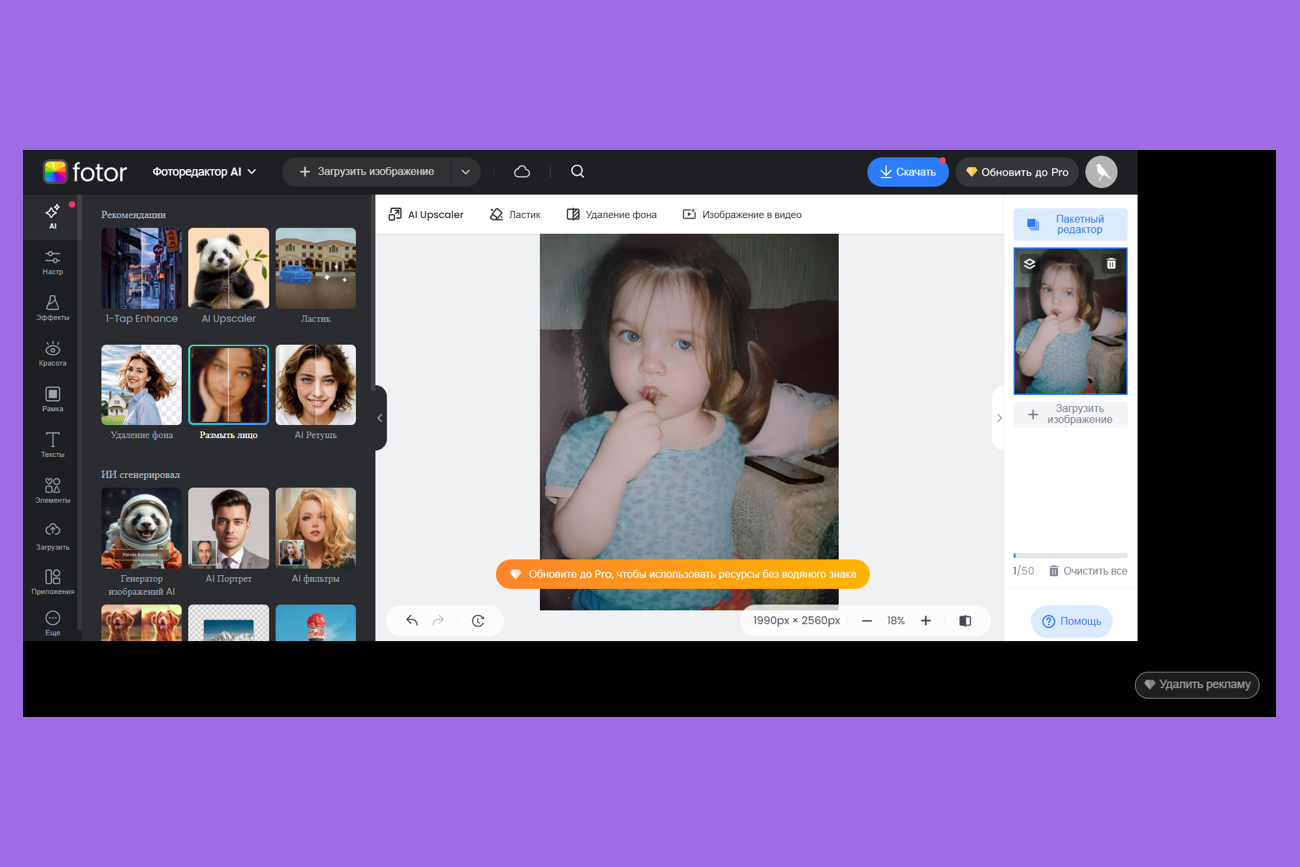1300x867 pixels.
Task: Expand the Фоторедактор AI dropdown
Action: coord(205,172)
